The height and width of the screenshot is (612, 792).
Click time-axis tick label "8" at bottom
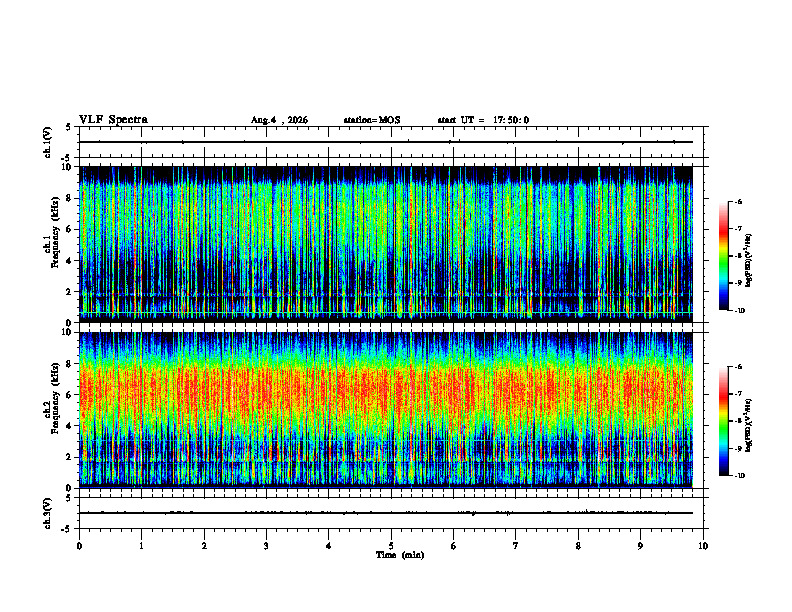578,546
